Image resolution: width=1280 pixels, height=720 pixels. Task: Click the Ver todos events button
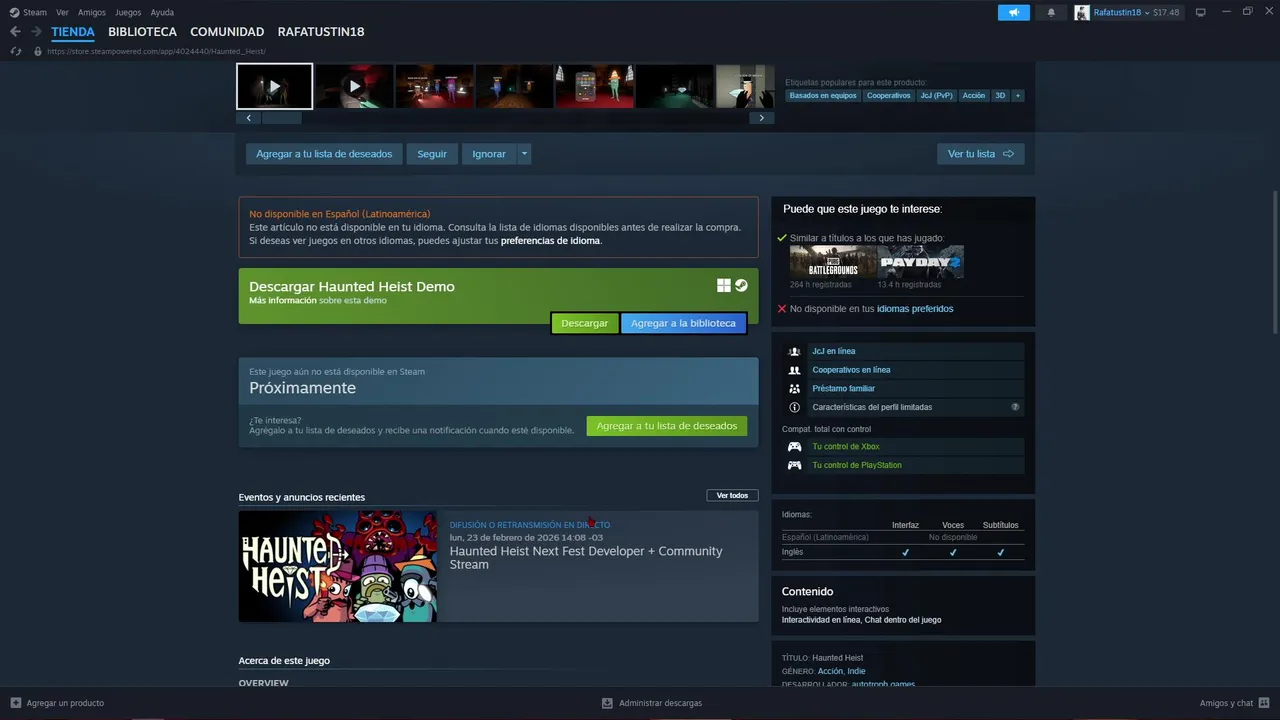tap(732, 496)
